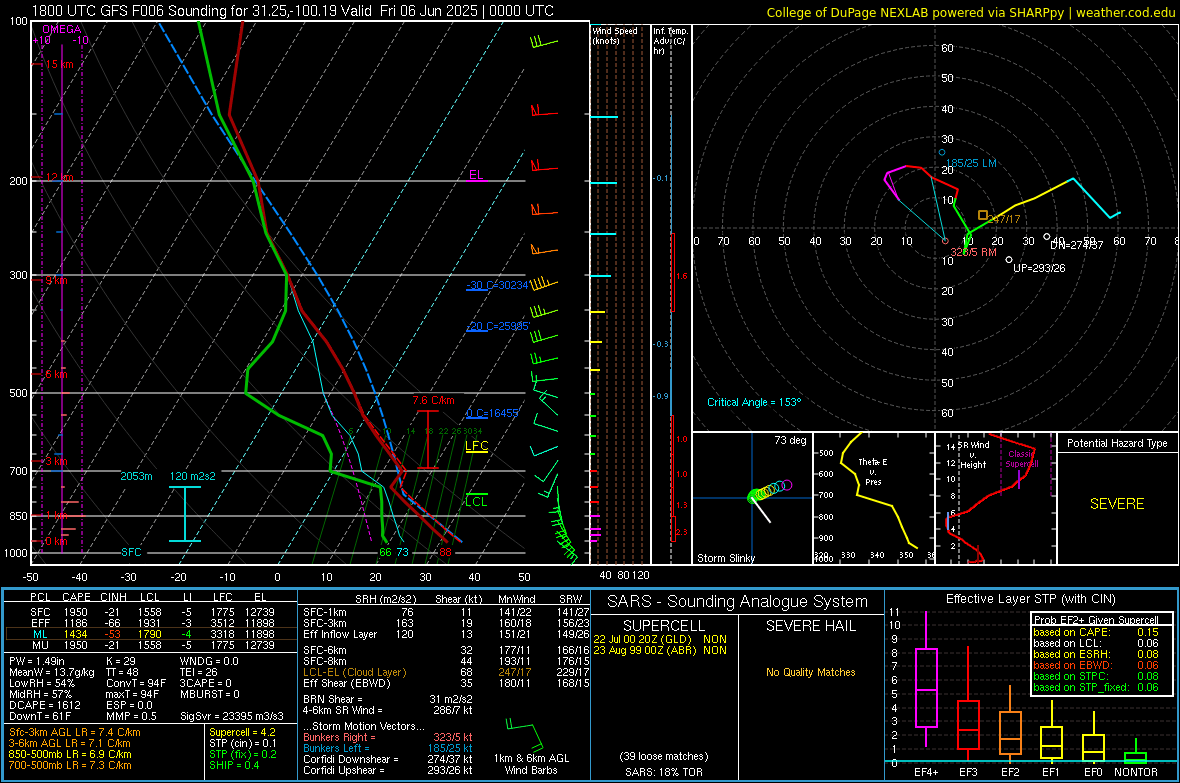Click the Bunkers Left storm motion line
This screenshot has width=1180, height=783.
click(x=388, y=748)
